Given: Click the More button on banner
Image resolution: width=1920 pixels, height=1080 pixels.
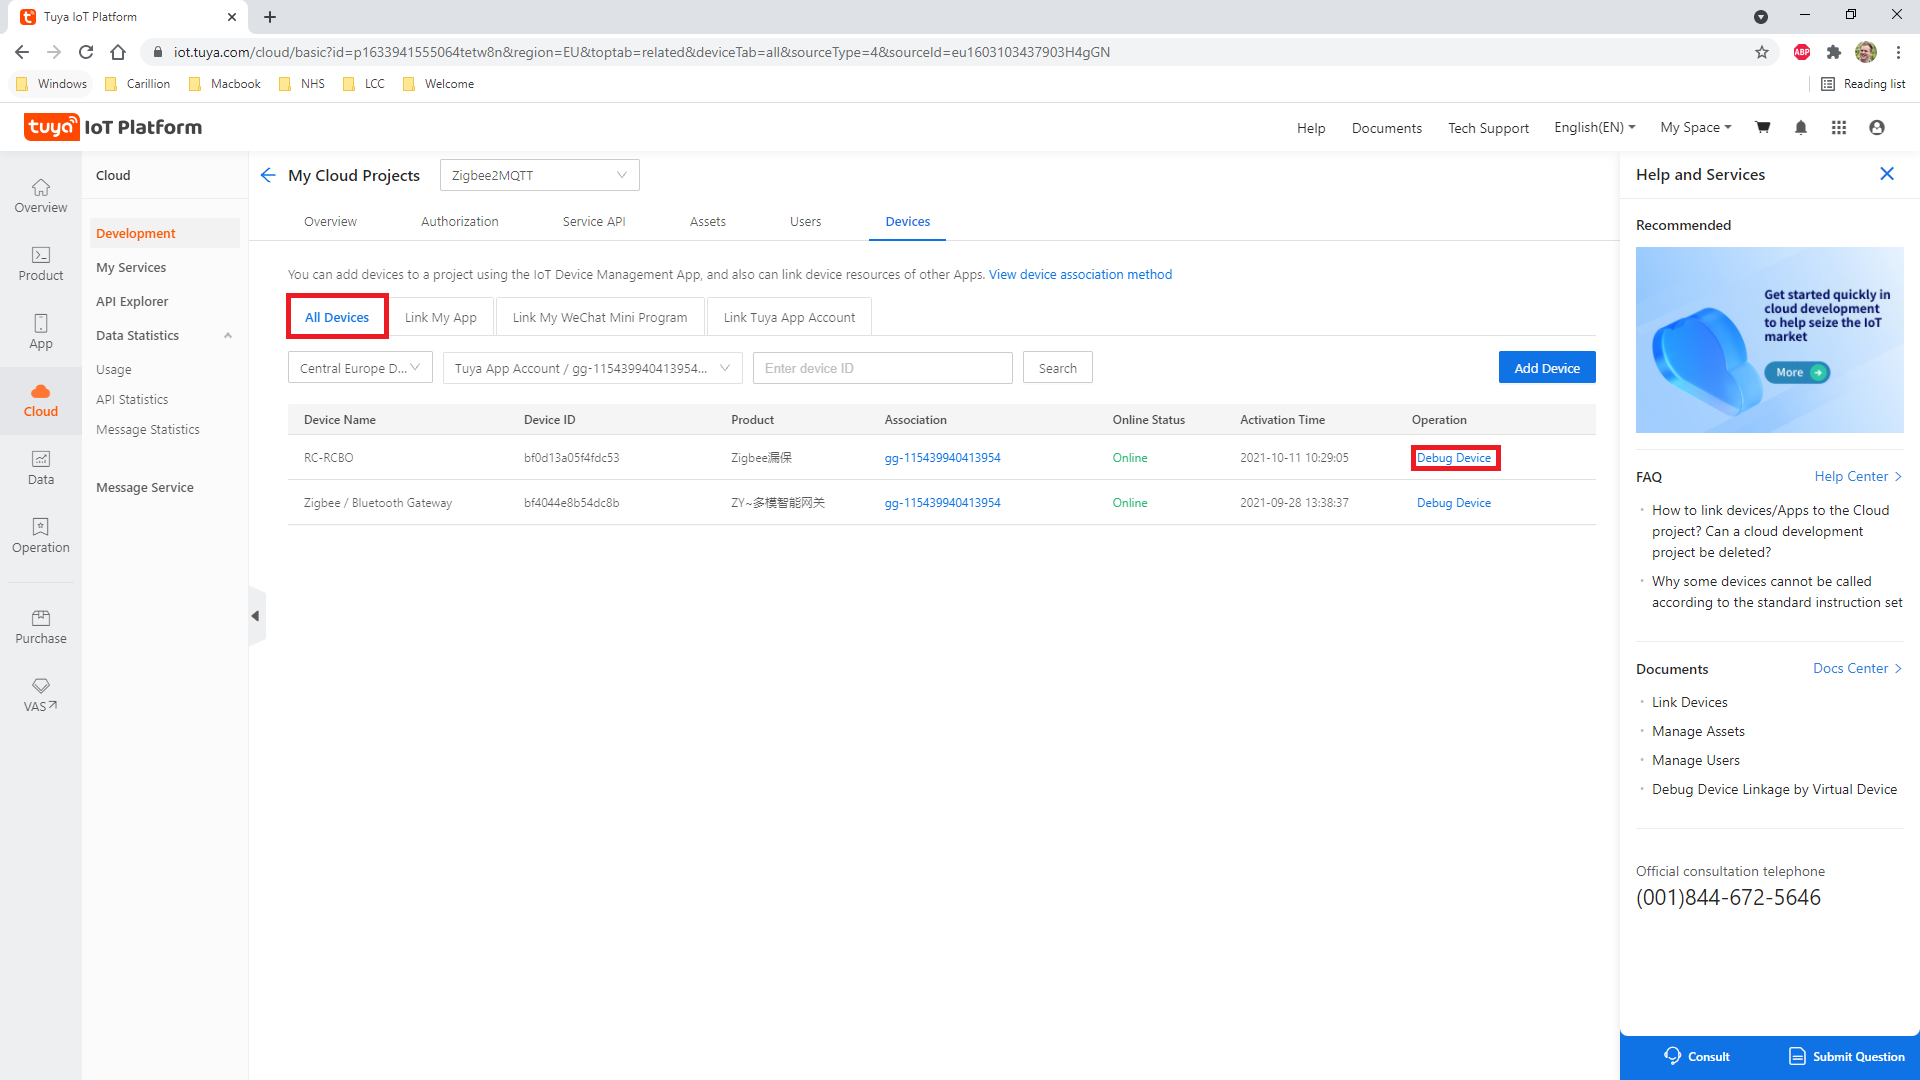Looking at the screenshot, I should (1797, 372).
